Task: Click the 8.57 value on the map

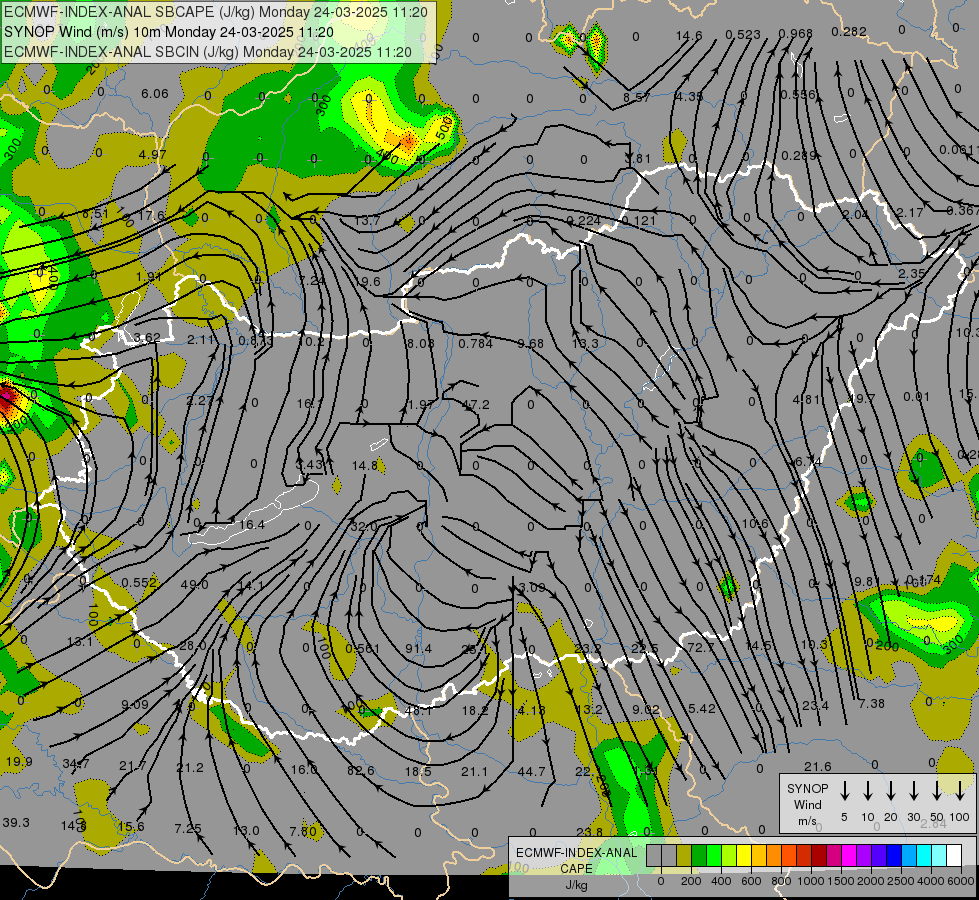Action: click(x=637, y=97)
